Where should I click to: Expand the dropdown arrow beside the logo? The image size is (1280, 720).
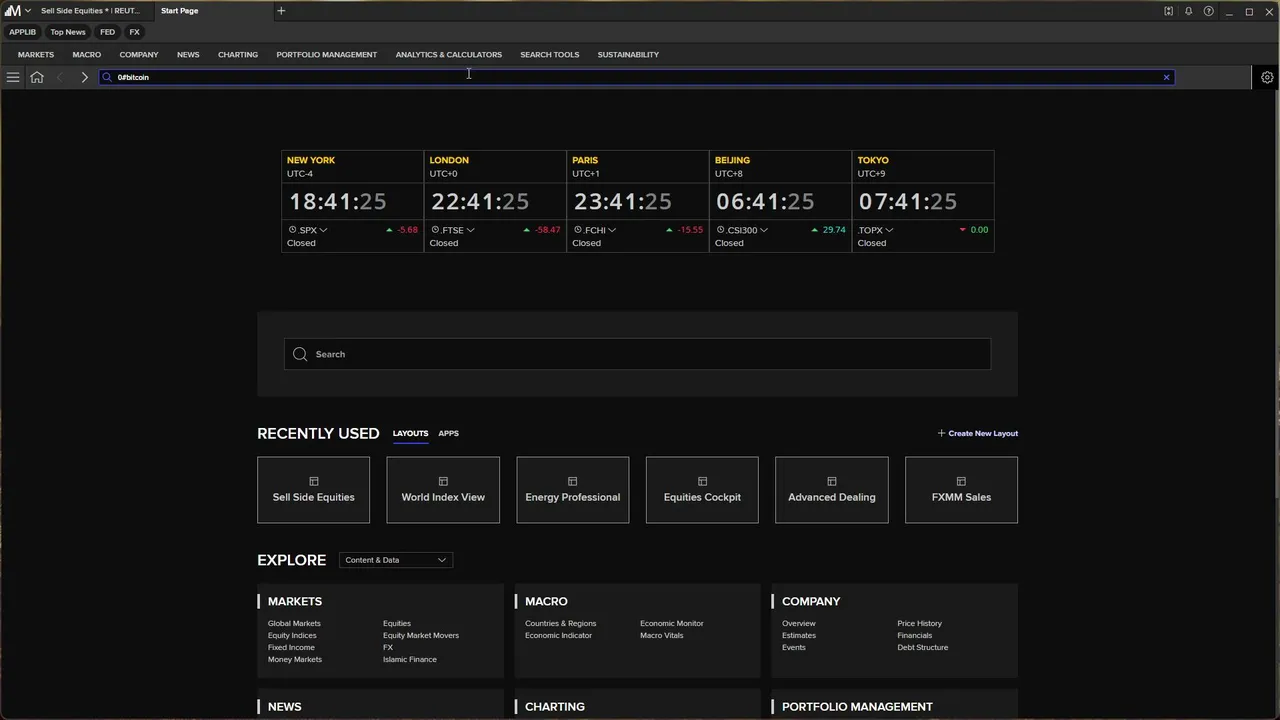coord(28,11)
